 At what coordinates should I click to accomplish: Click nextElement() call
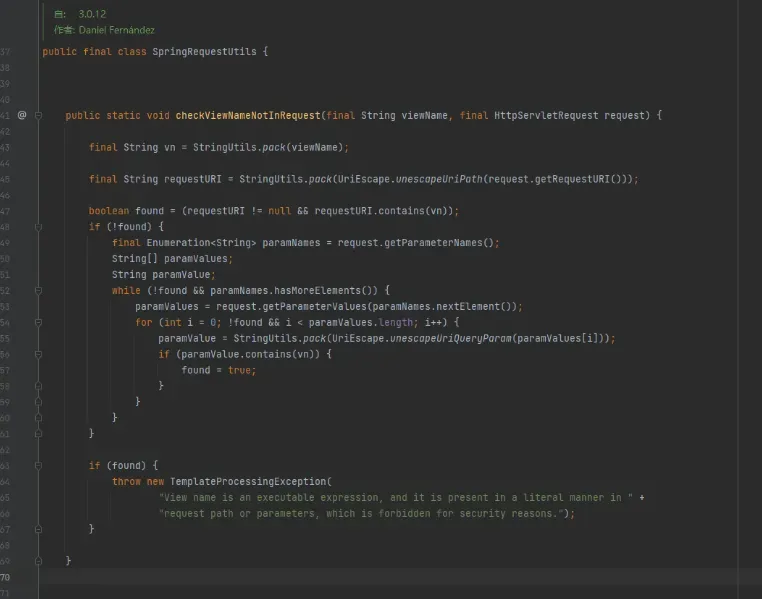[473, 307]
